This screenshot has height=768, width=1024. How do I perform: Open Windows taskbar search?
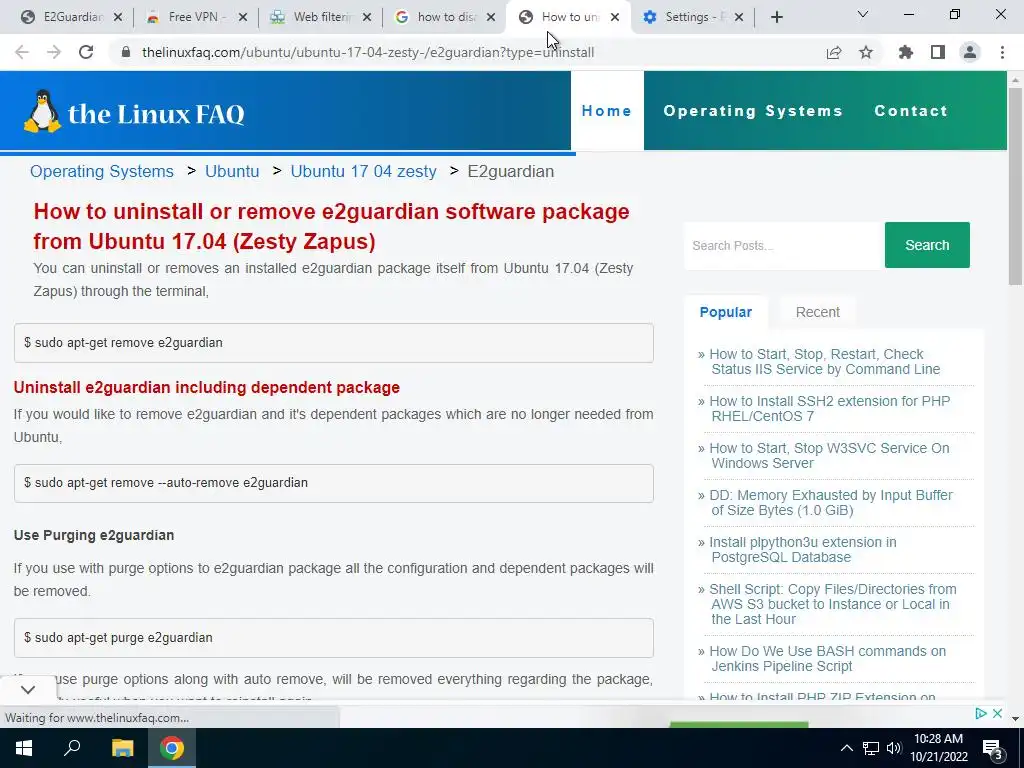72,748
